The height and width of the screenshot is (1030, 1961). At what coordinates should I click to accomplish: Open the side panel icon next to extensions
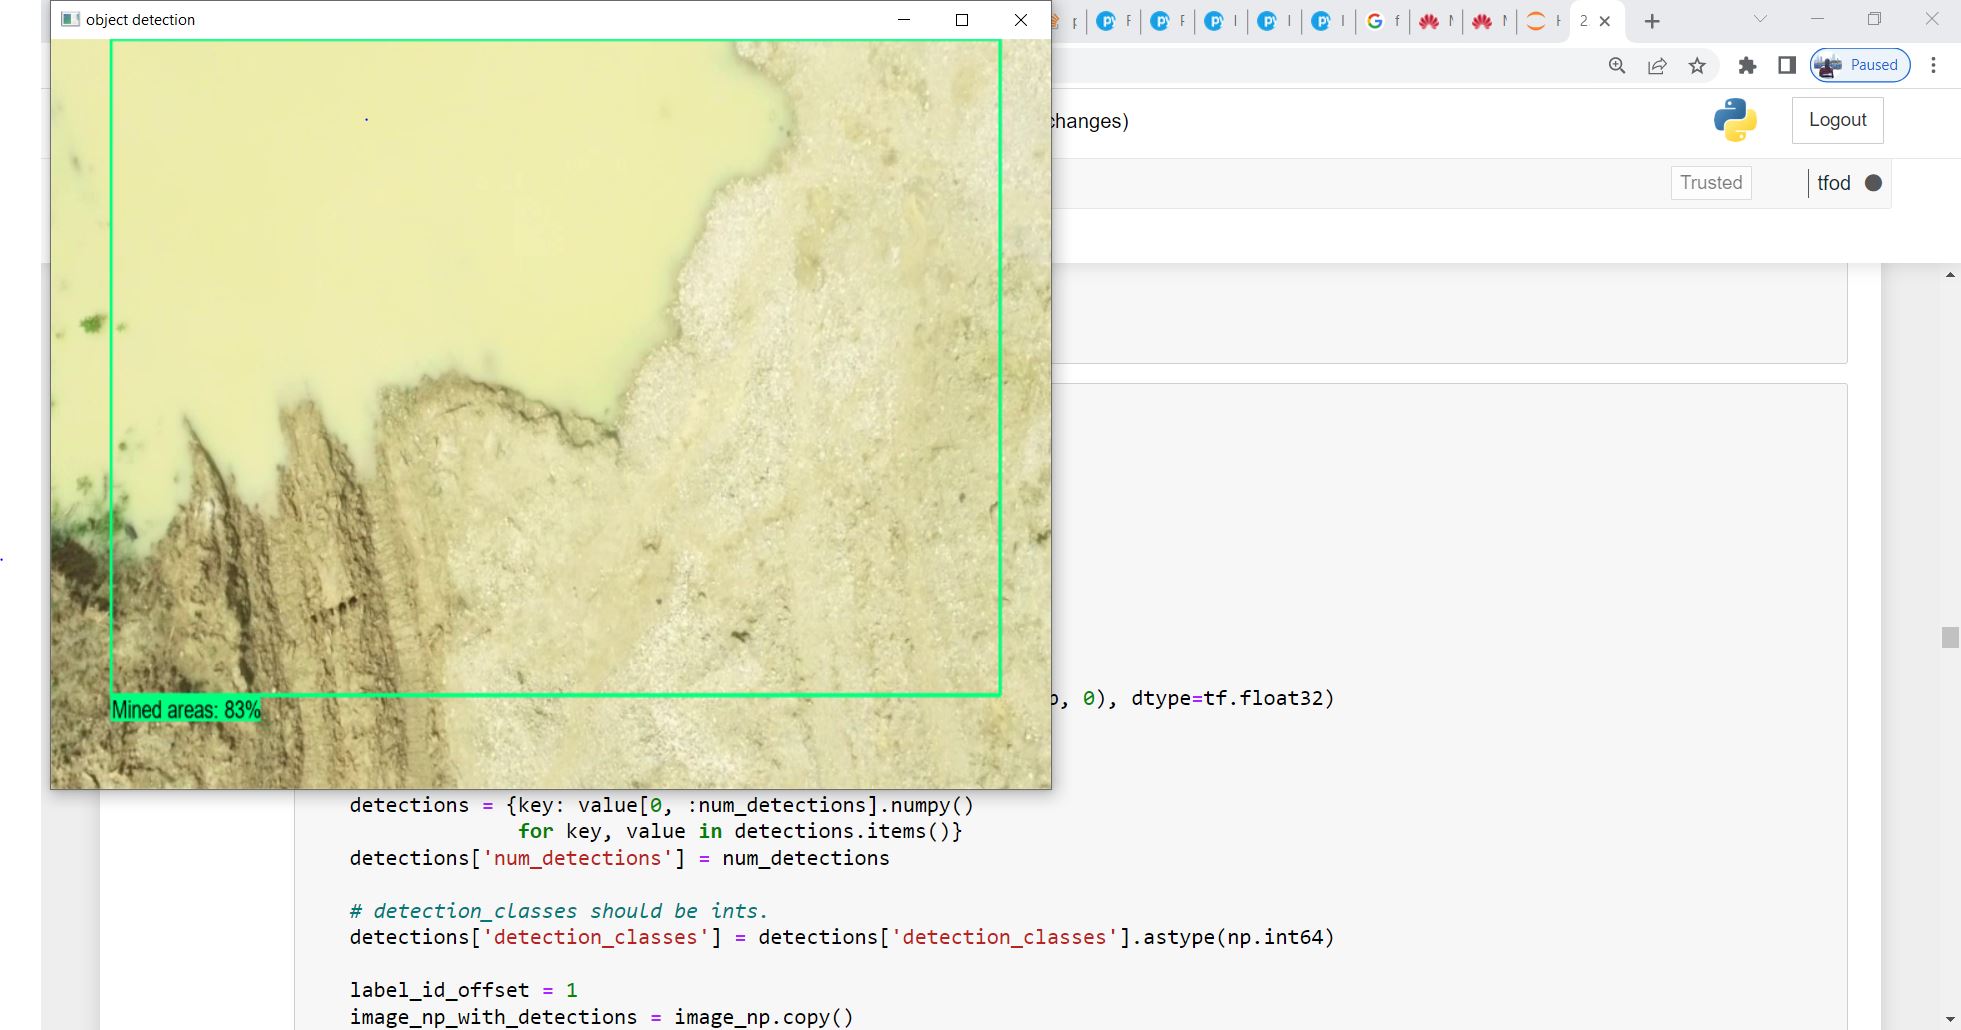pos(1784,65)
